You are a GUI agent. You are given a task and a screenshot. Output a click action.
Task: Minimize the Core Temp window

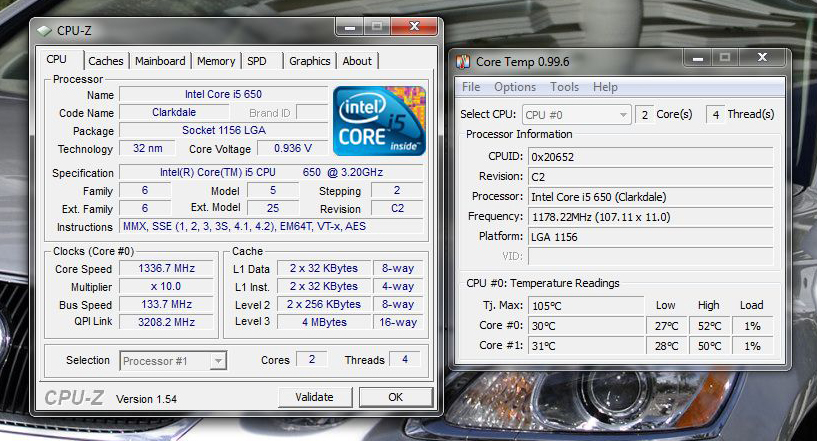click(x=698, y=58)
